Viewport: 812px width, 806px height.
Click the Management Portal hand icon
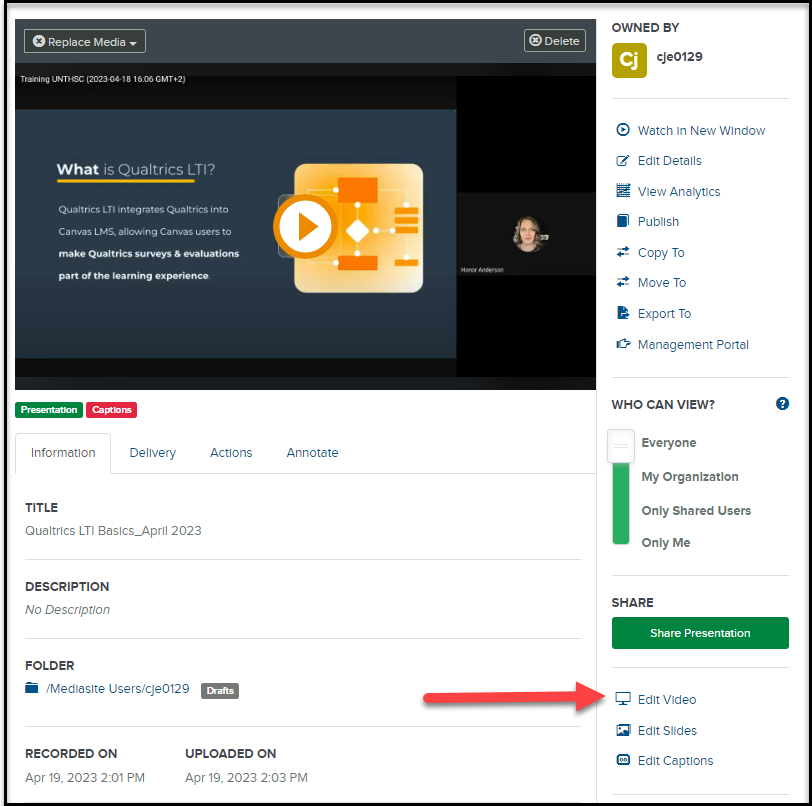pos(623,343)
